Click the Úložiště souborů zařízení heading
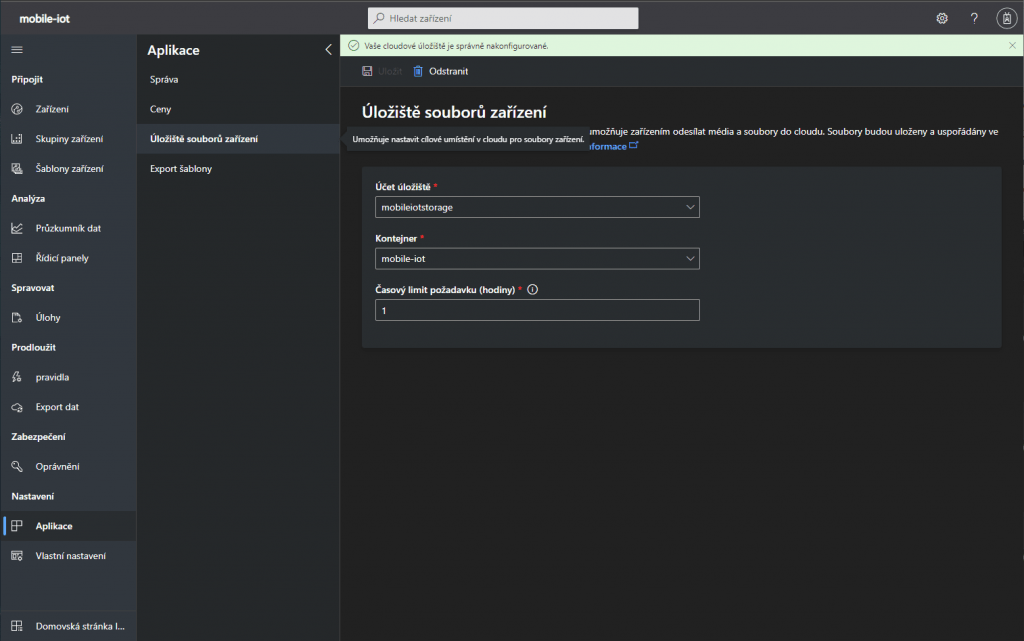This screenshot has width=1024, height=641. click(454, 112)
